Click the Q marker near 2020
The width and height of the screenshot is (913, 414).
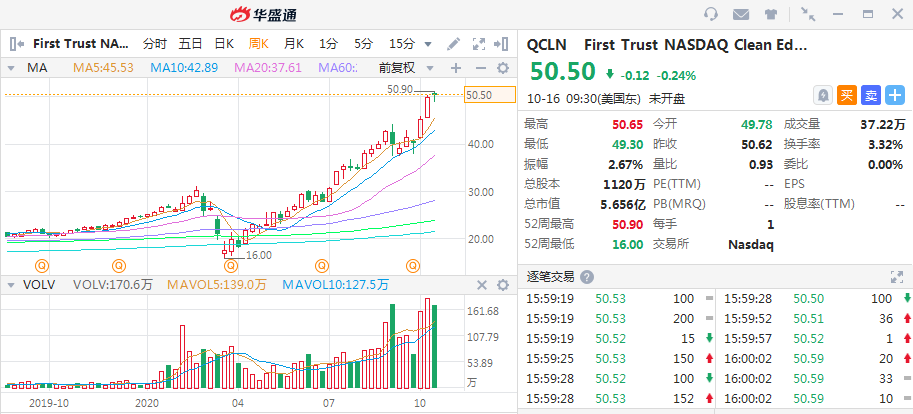(x=119, y=266)
